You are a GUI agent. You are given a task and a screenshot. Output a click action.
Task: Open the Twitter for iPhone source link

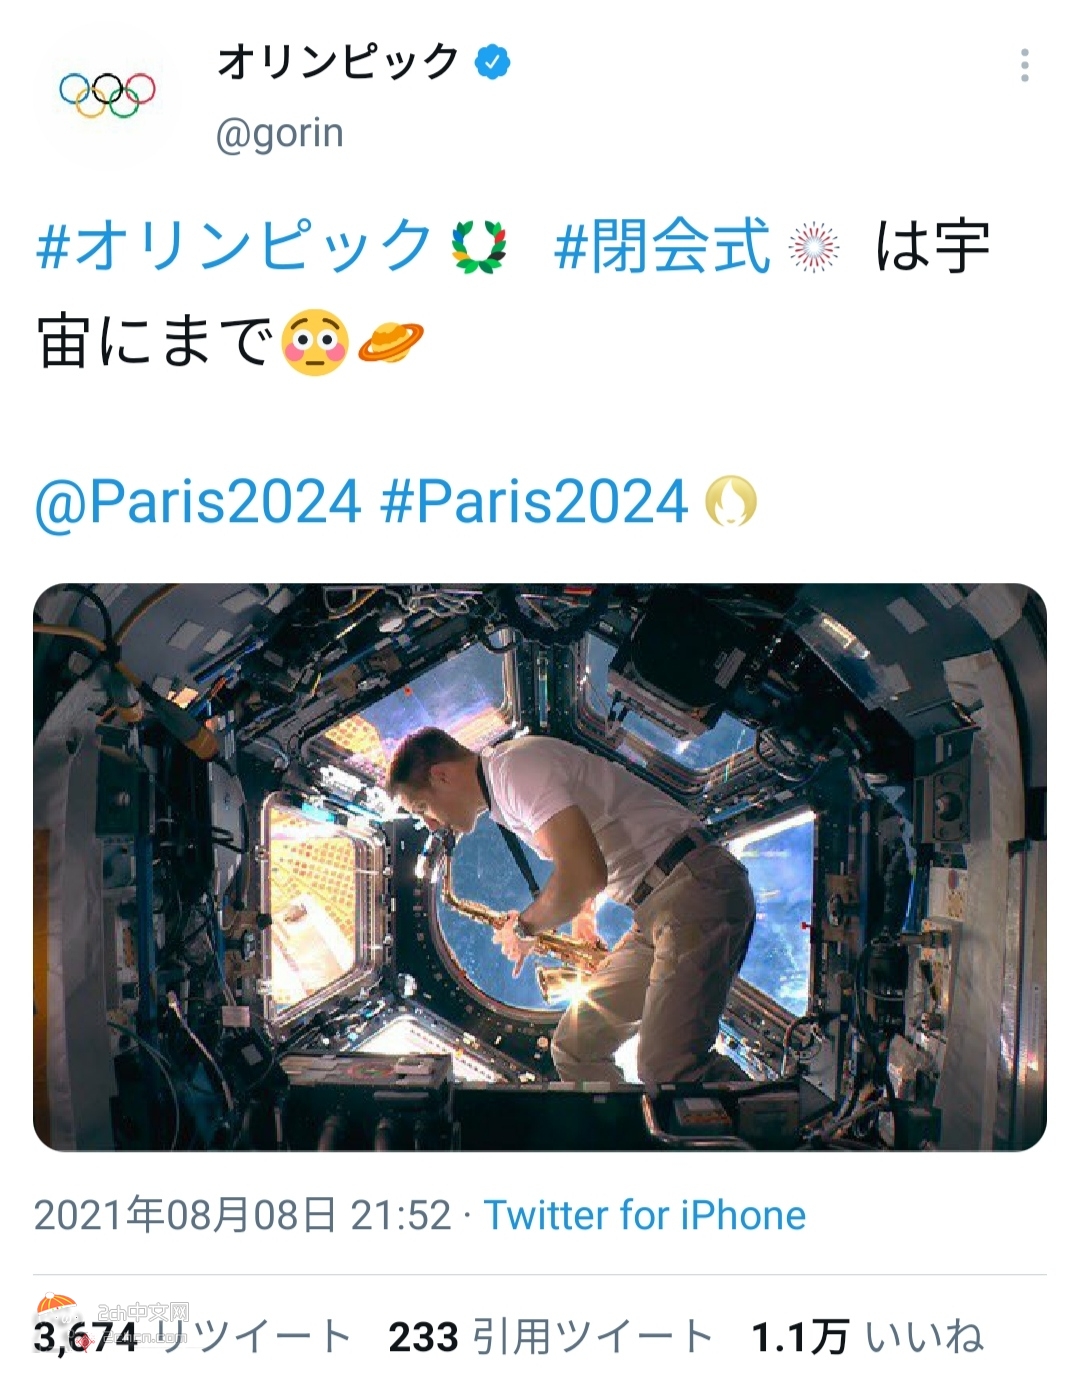click(x=645, y=1215)
